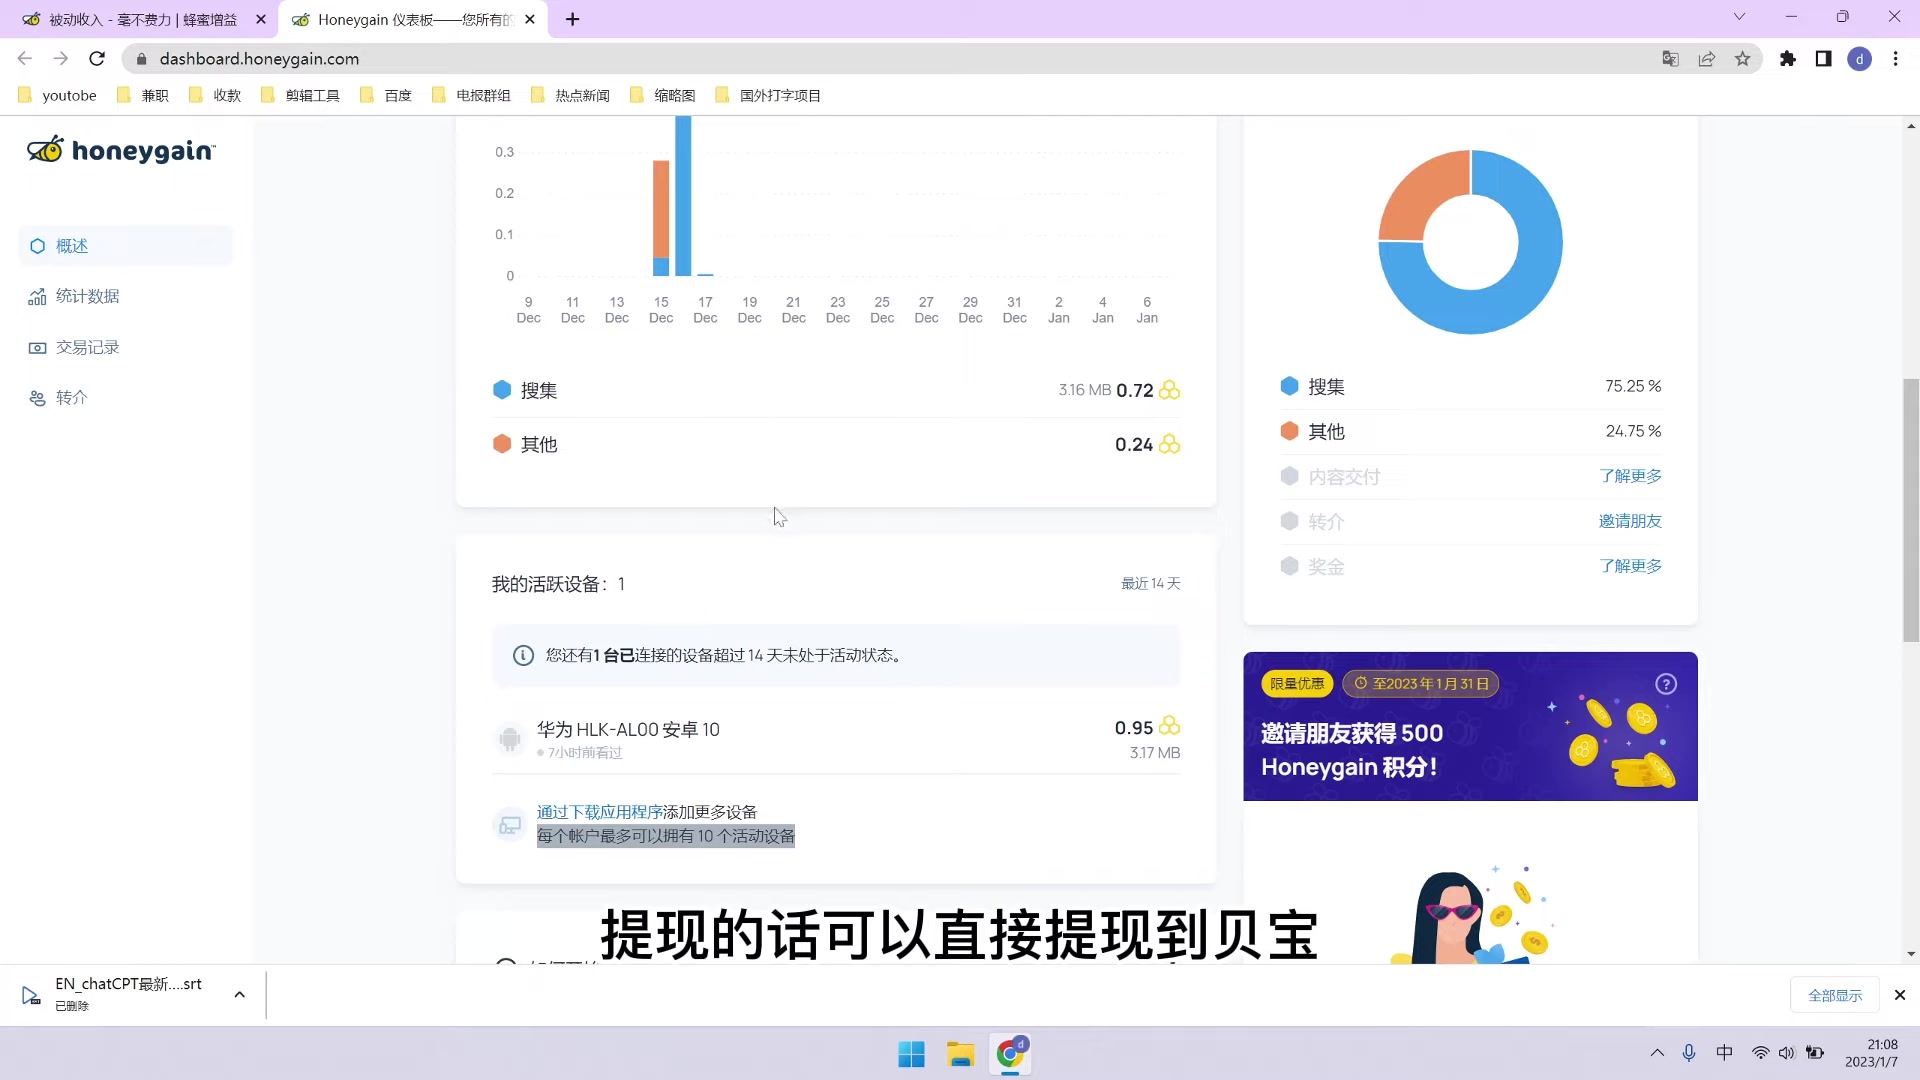Viewport: 1920px width, 1080px height.
Task: Click 最近 14 天 period label
Action: click(x=1151, y=584)
